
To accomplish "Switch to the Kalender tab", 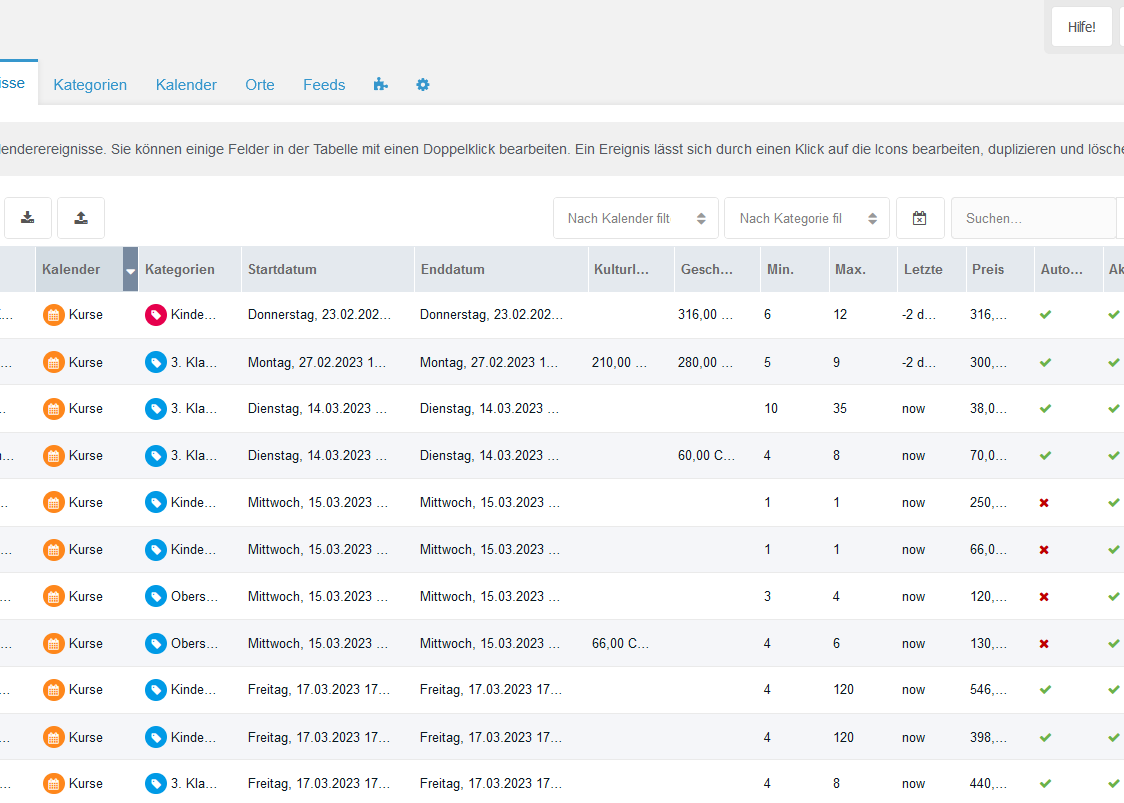I will (186, 85).
